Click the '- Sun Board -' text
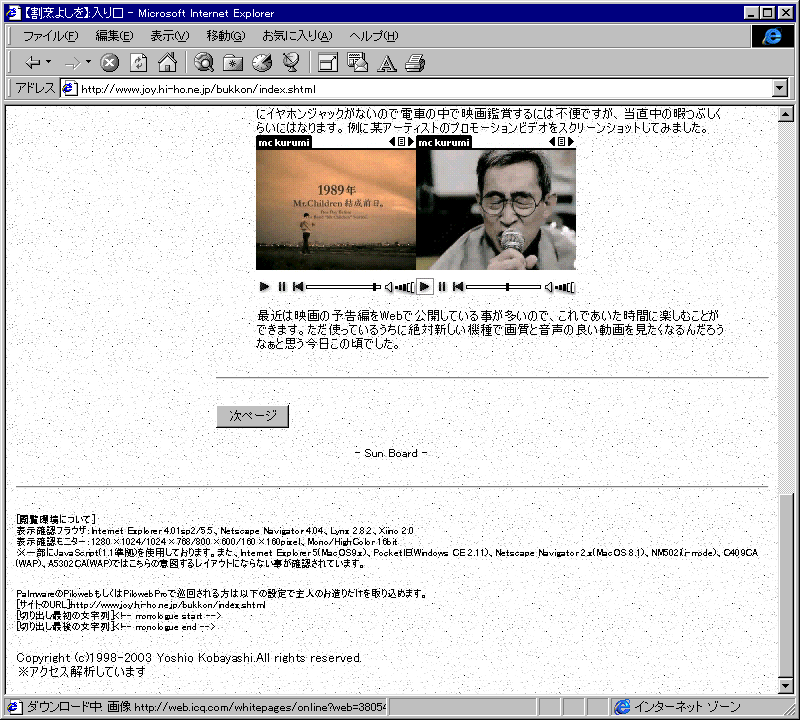 [x=391, y=453]
